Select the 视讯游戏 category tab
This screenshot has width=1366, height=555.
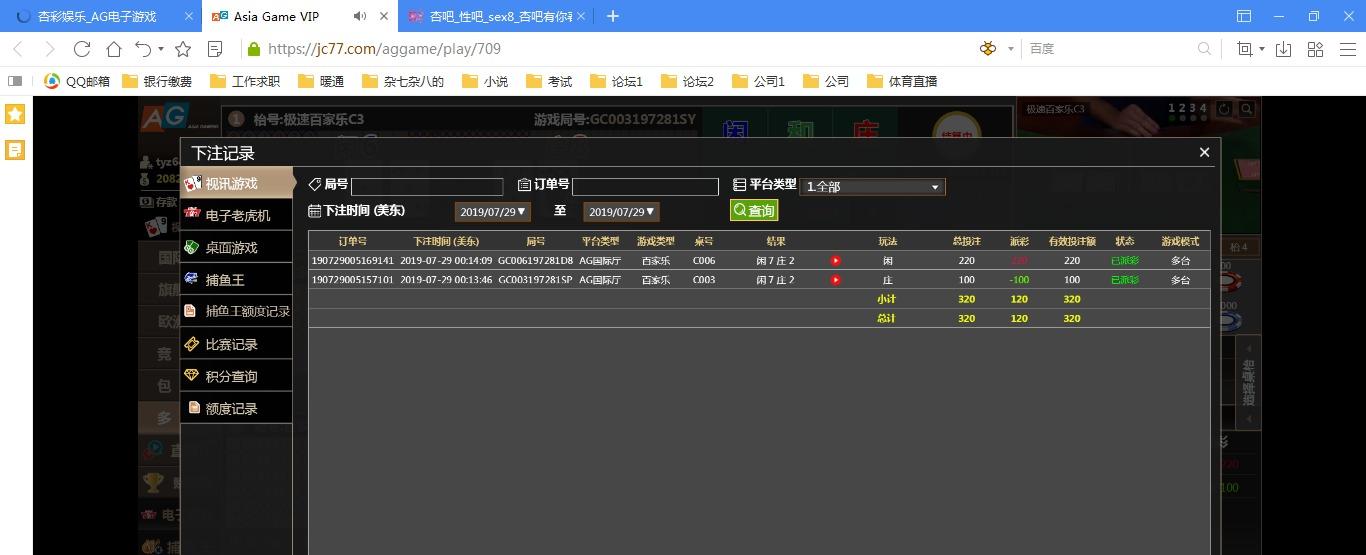click(x=237, y=183)
